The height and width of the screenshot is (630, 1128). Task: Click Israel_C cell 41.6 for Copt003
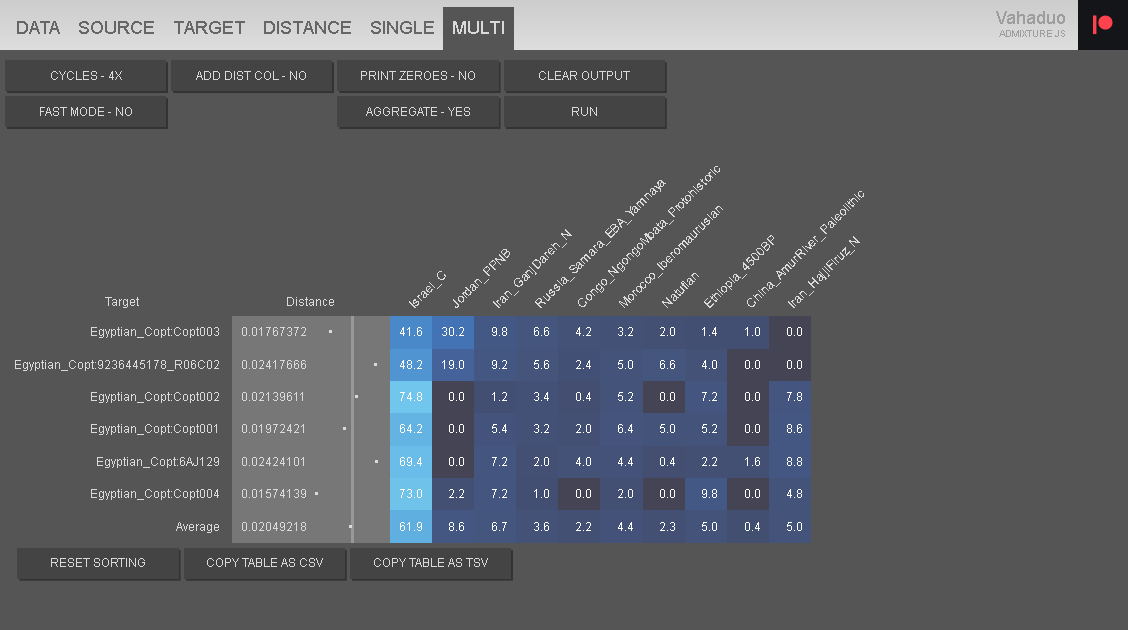(x=411, y=332)
